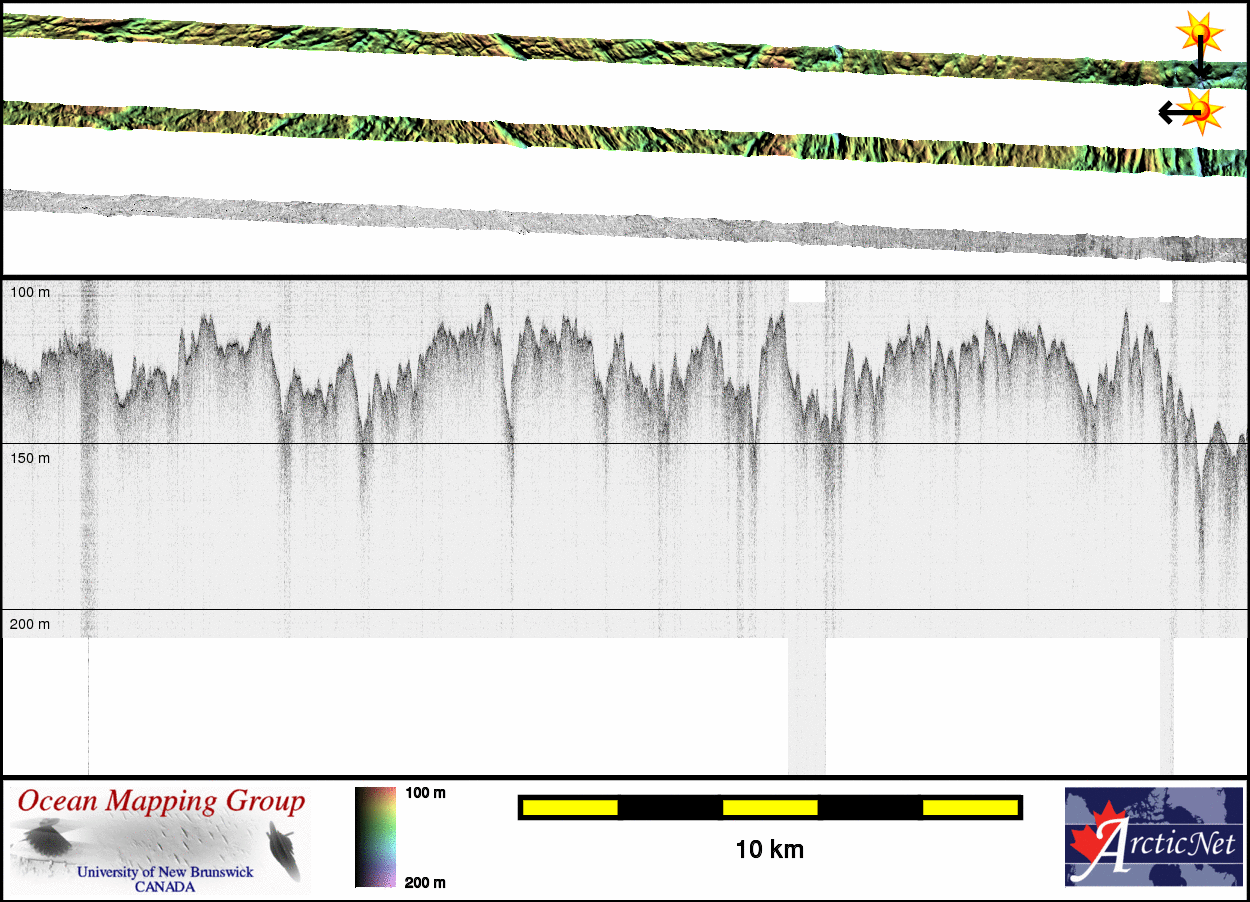Click the Ocean Mapping Group title text
This screenshot has height=902, width=1250.
161,801
